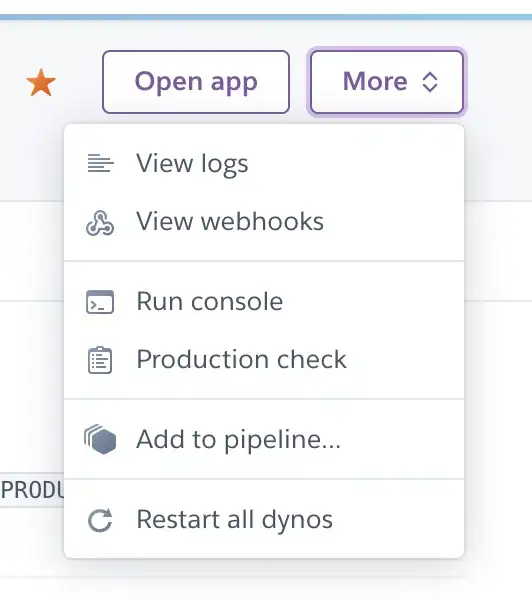The width and height of the screenshot is (532, 600).
Task: Click the terminal console icon
Action: pos(100,302)
